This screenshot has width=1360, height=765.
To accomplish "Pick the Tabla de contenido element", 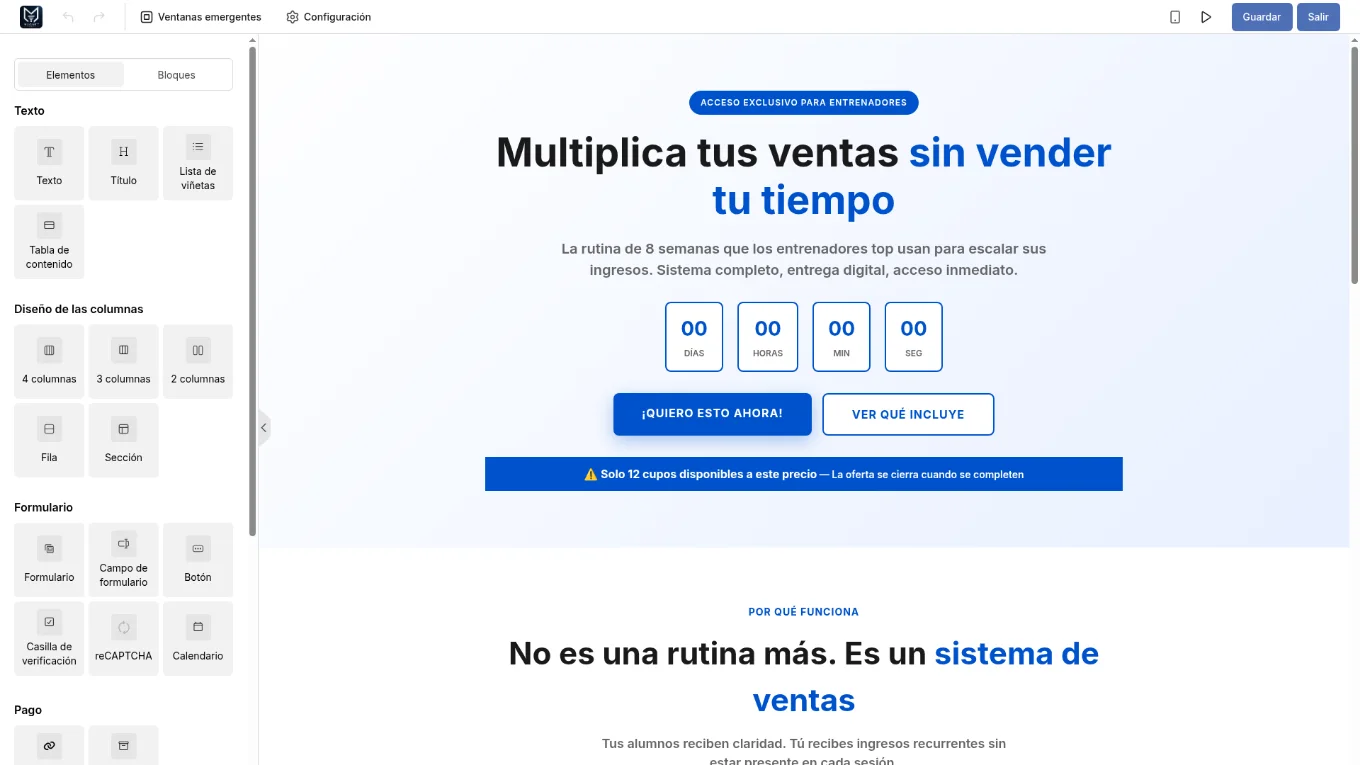I will [49, 242].
